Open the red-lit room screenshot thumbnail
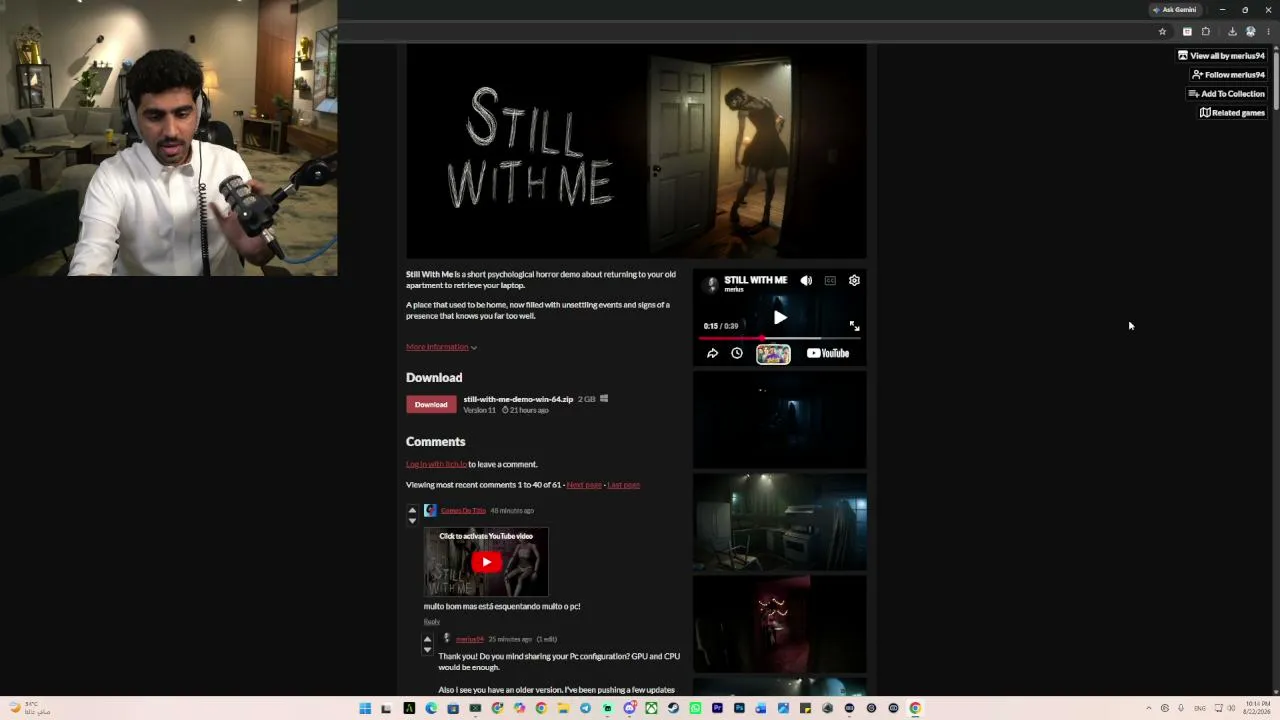1280x720 pixels. 780,624
